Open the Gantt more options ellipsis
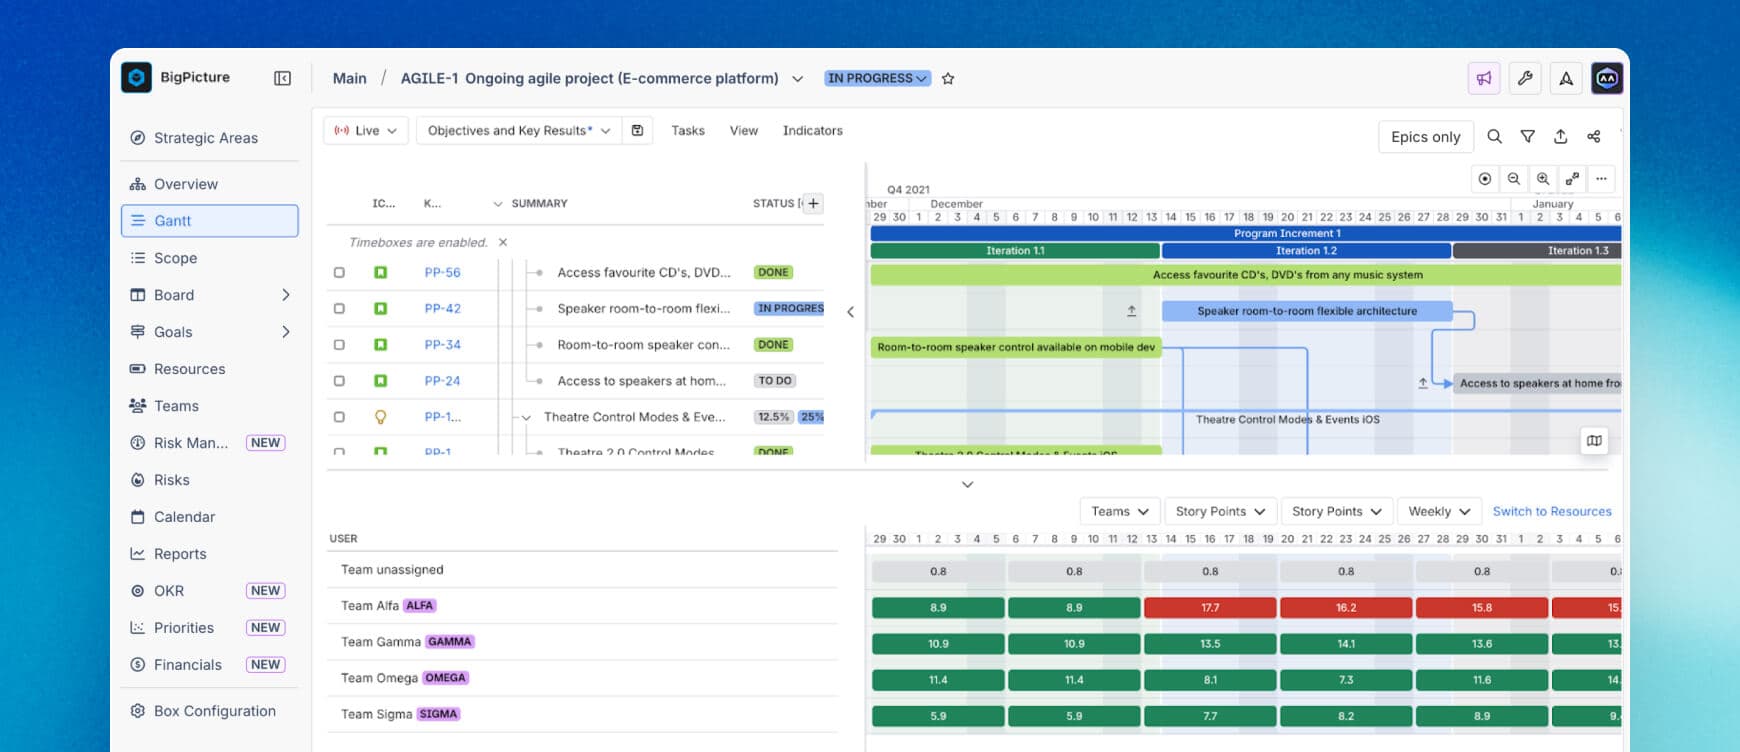Image resolution: width=1740 pixels, height=752 pixels. 1601,179
